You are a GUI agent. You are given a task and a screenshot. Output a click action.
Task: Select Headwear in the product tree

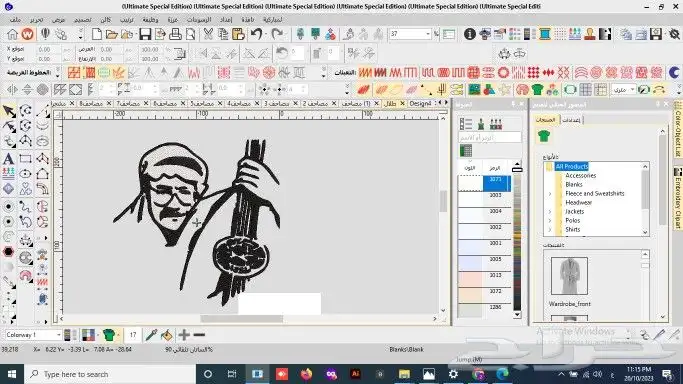pos(578,202)
